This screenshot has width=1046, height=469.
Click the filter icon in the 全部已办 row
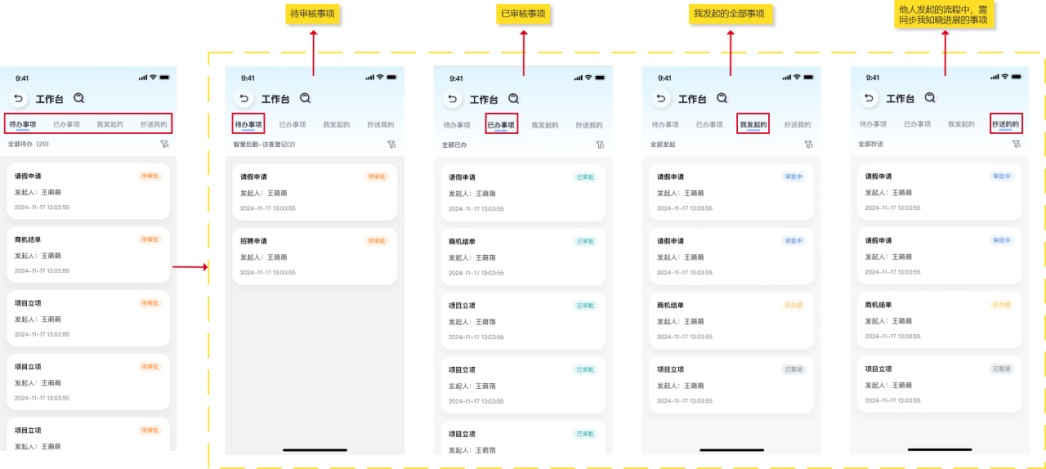(599, 144)
